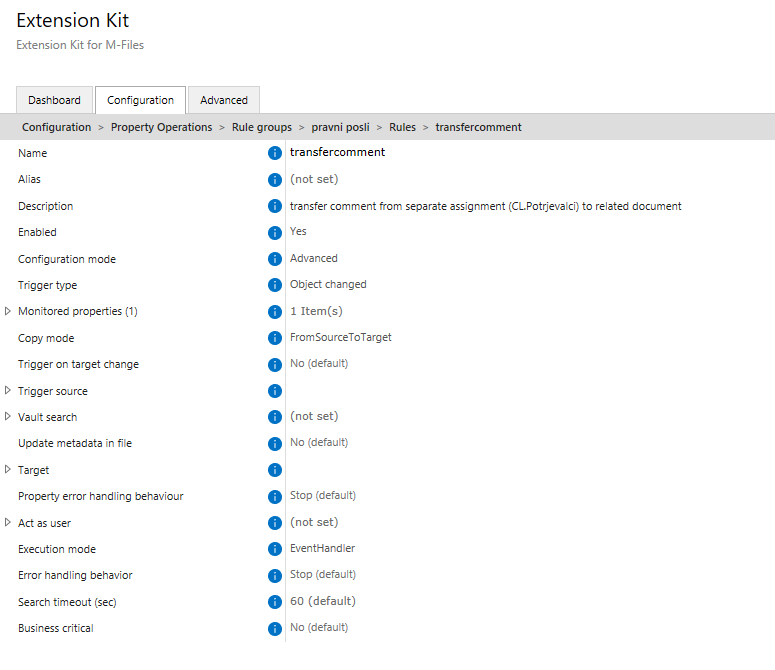Toggle the Enabled value Yes
The width and height of the screenshot is (775, 670).
pyautogui.click(x=298, y=231)
